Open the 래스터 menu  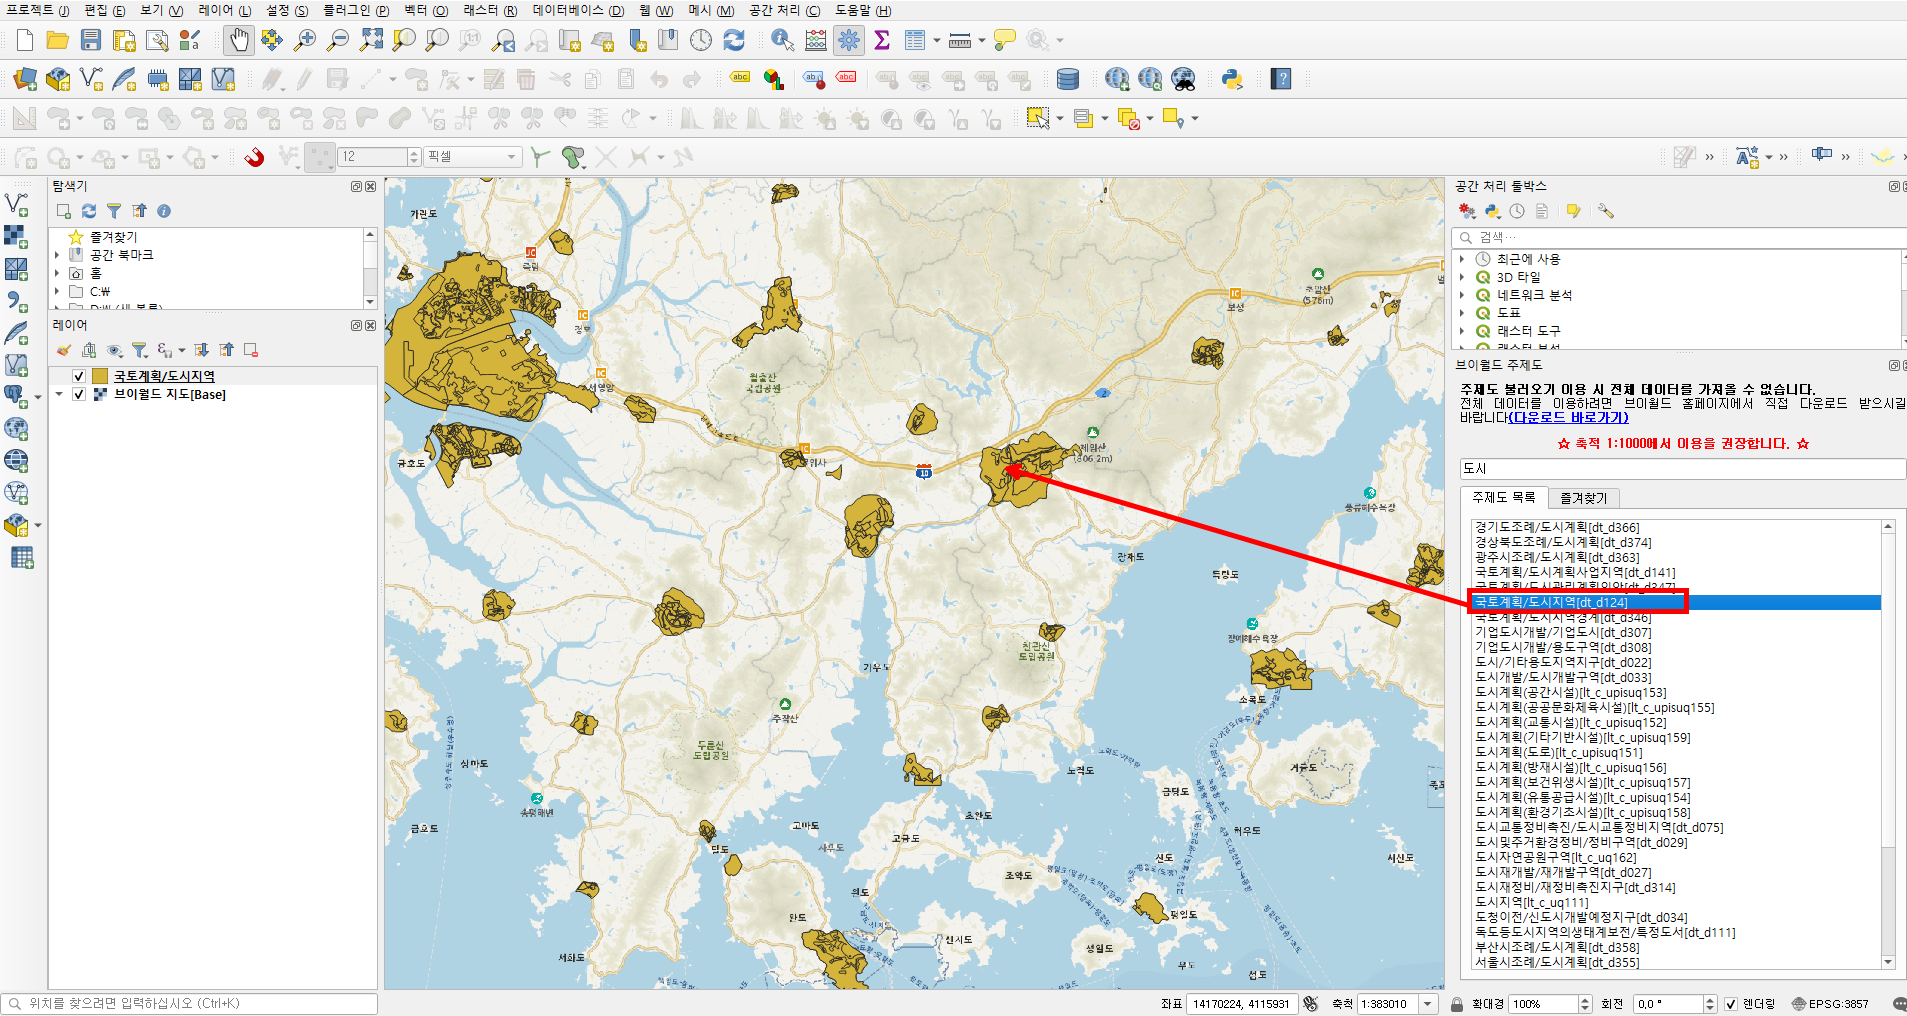click(490, 10)
